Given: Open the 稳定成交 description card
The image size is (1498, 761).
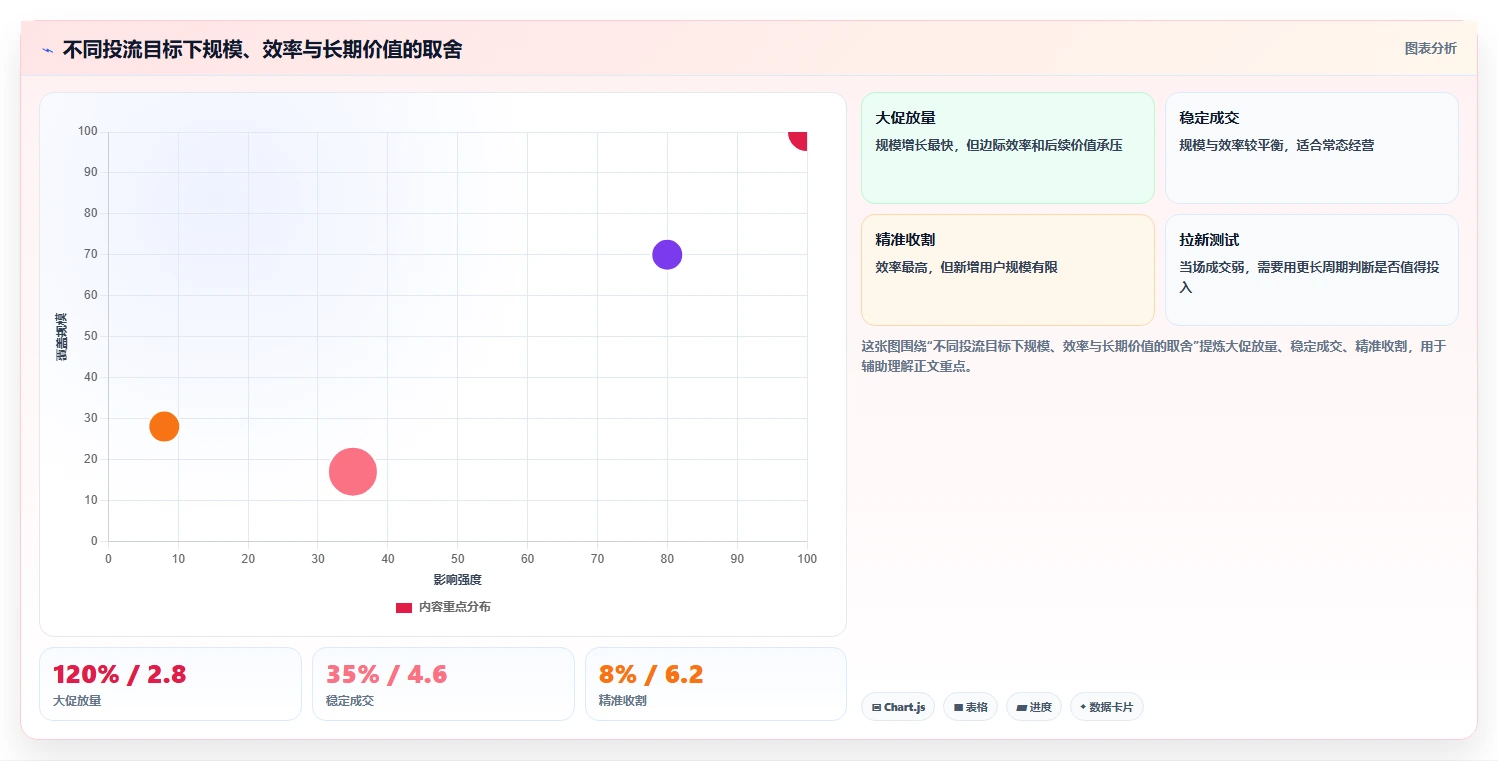Looking at the screenshot, I should 1311,148.
